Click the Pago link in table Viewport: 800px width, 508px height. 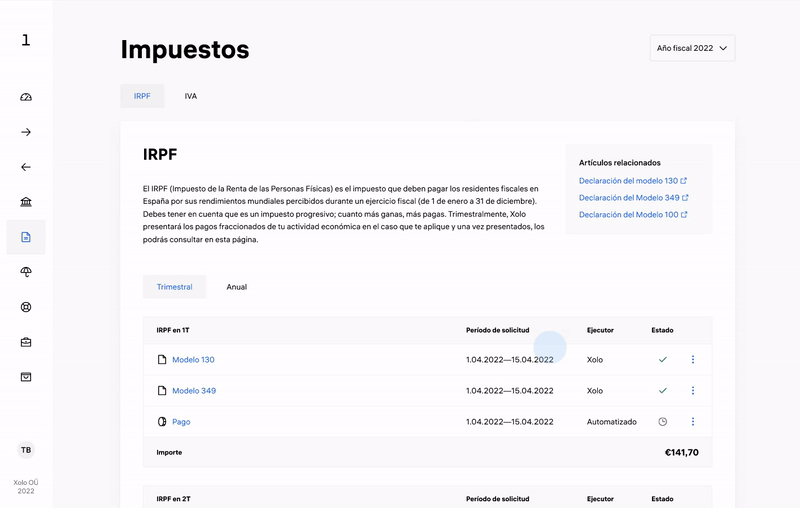(x=181, y=422)
